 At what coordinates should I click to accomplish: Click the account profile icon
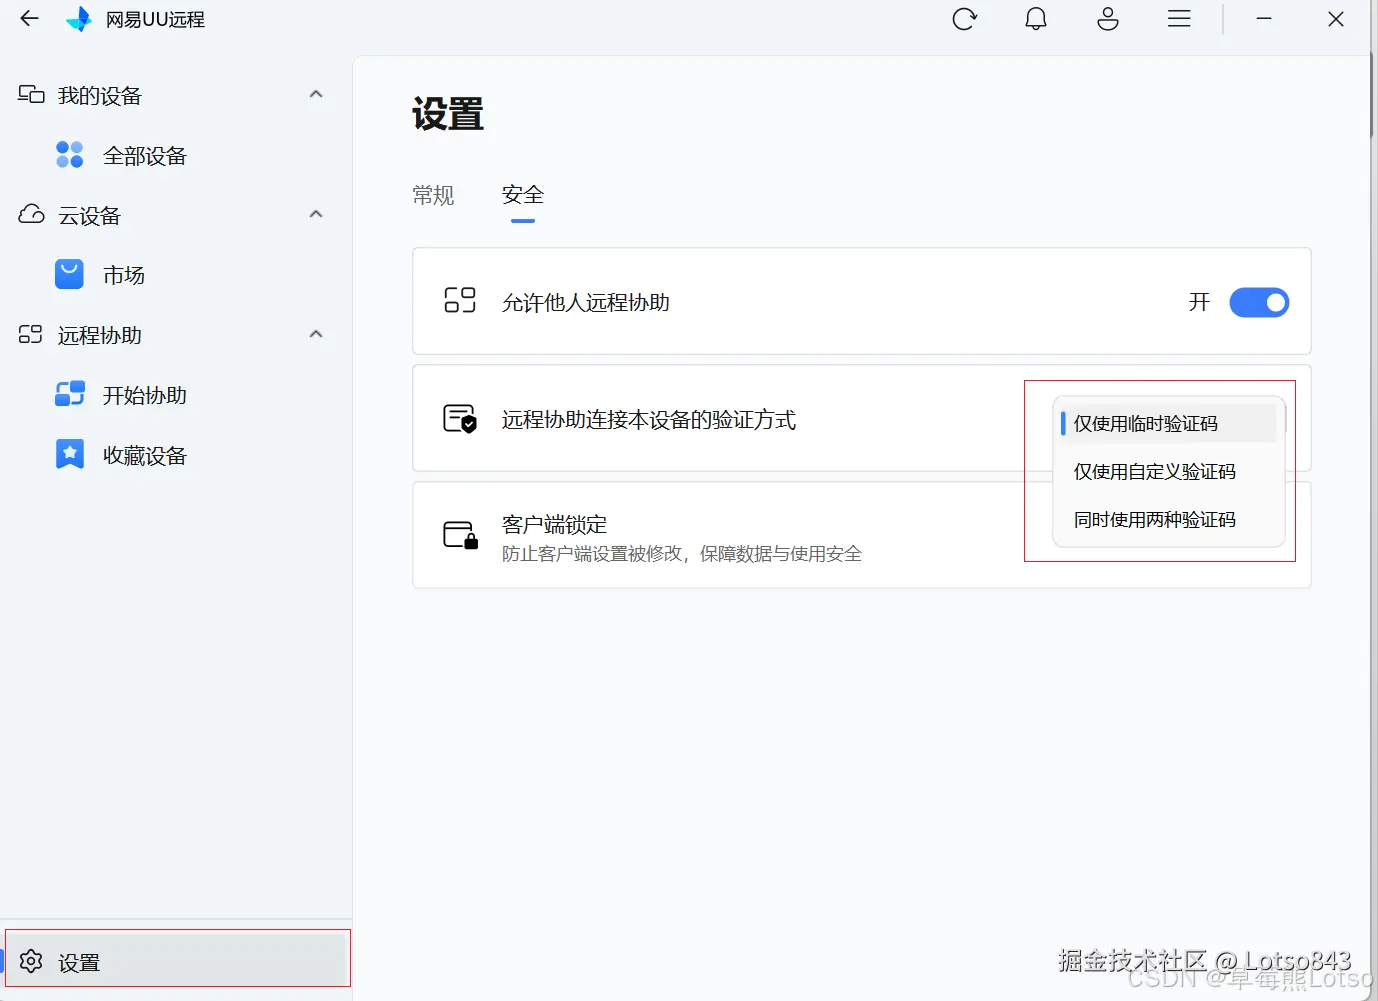pyautogui.click(x=1107, y=18)
